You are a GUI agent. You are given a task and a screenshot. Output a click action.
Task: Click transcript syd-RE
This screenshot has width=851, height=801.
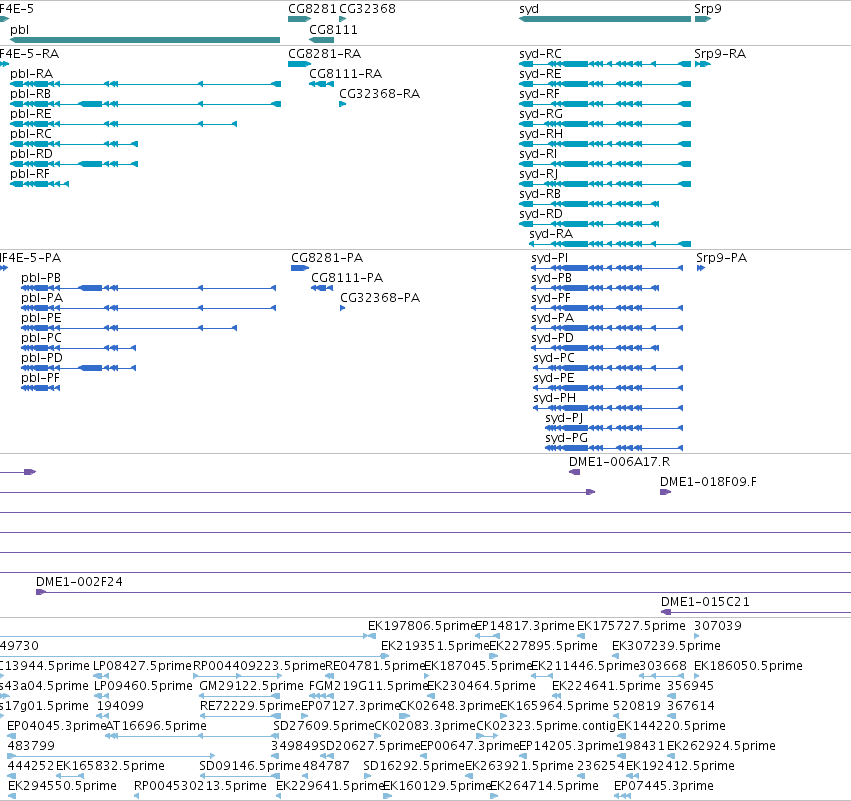[605, 84]
